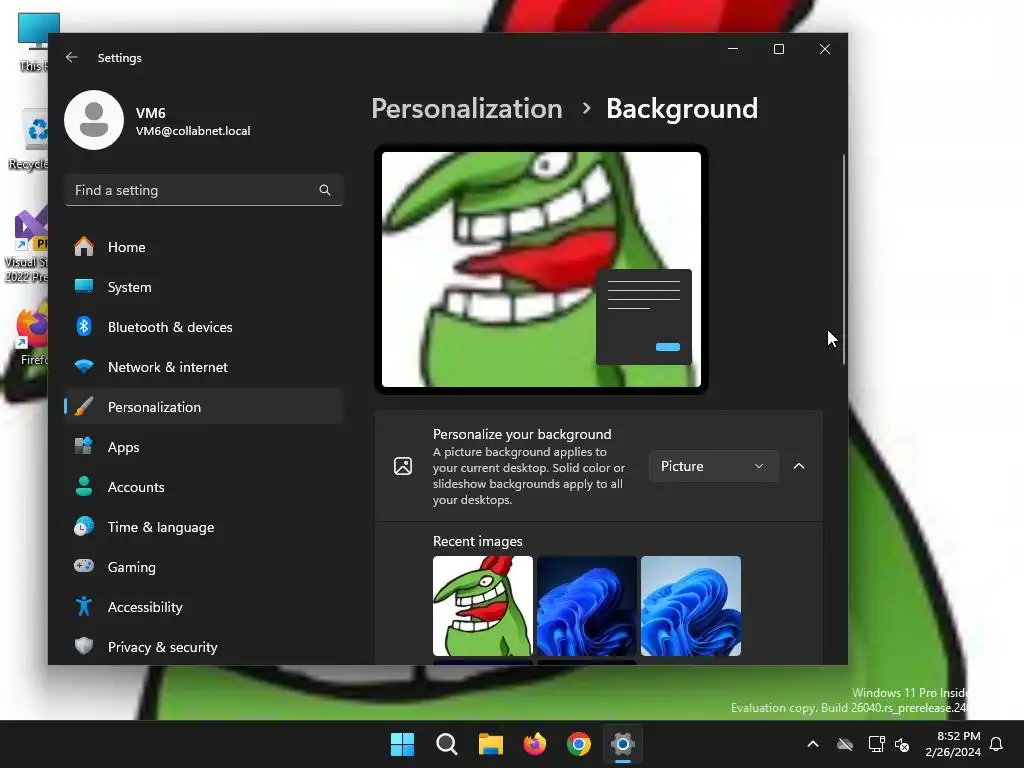Select the Recycle Bin desktop icon
Screen dimensions: 1024x768
coord(28,140)
